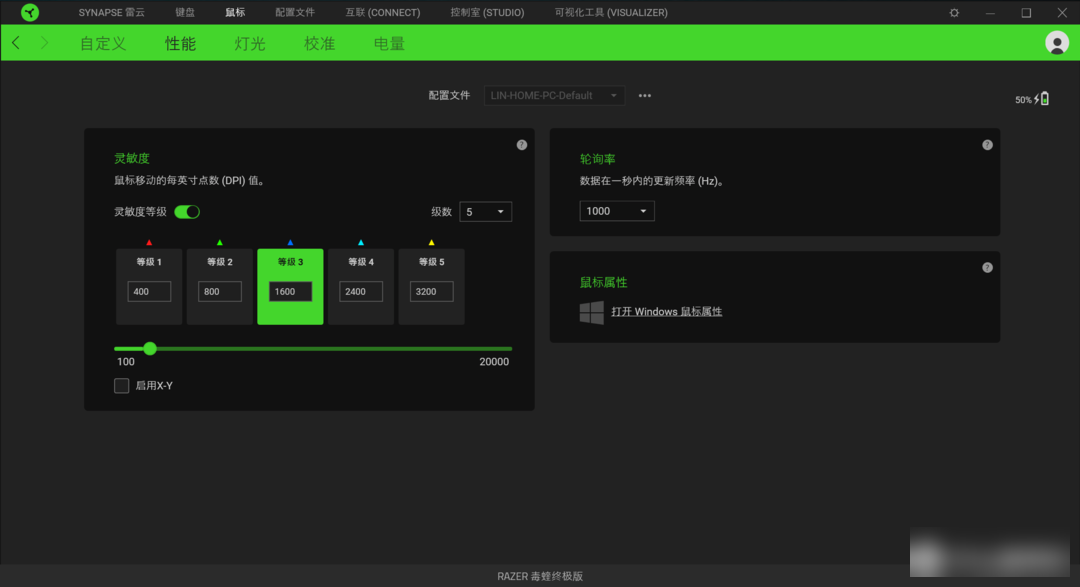Viewport: 1080px width, 587px height.
Task: Enable the 启用X-Y checkbox
Action: [121, 386]
